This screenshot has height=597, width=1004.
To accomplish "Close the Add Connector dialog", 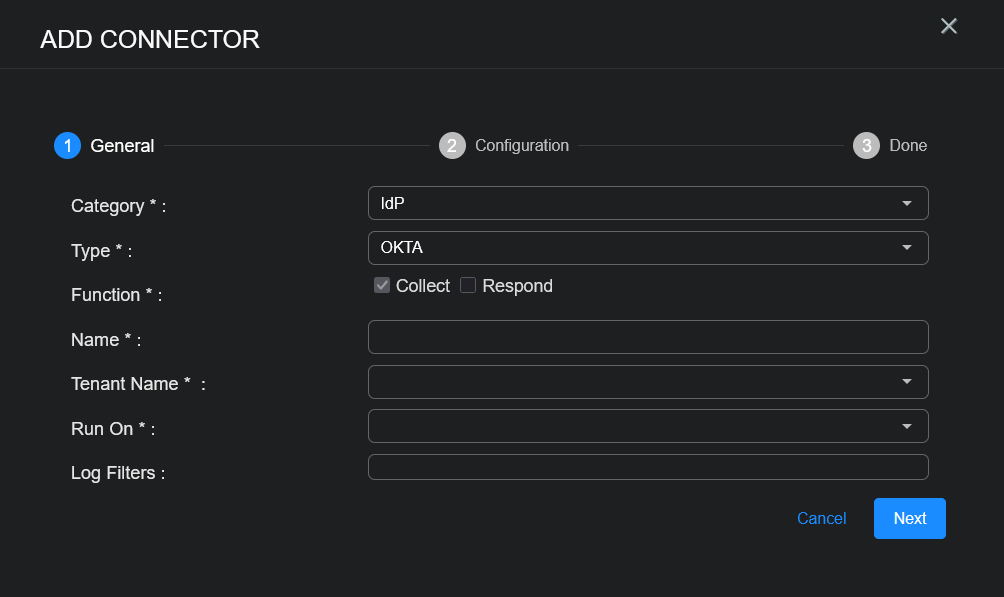I will (x=949, y=26).
